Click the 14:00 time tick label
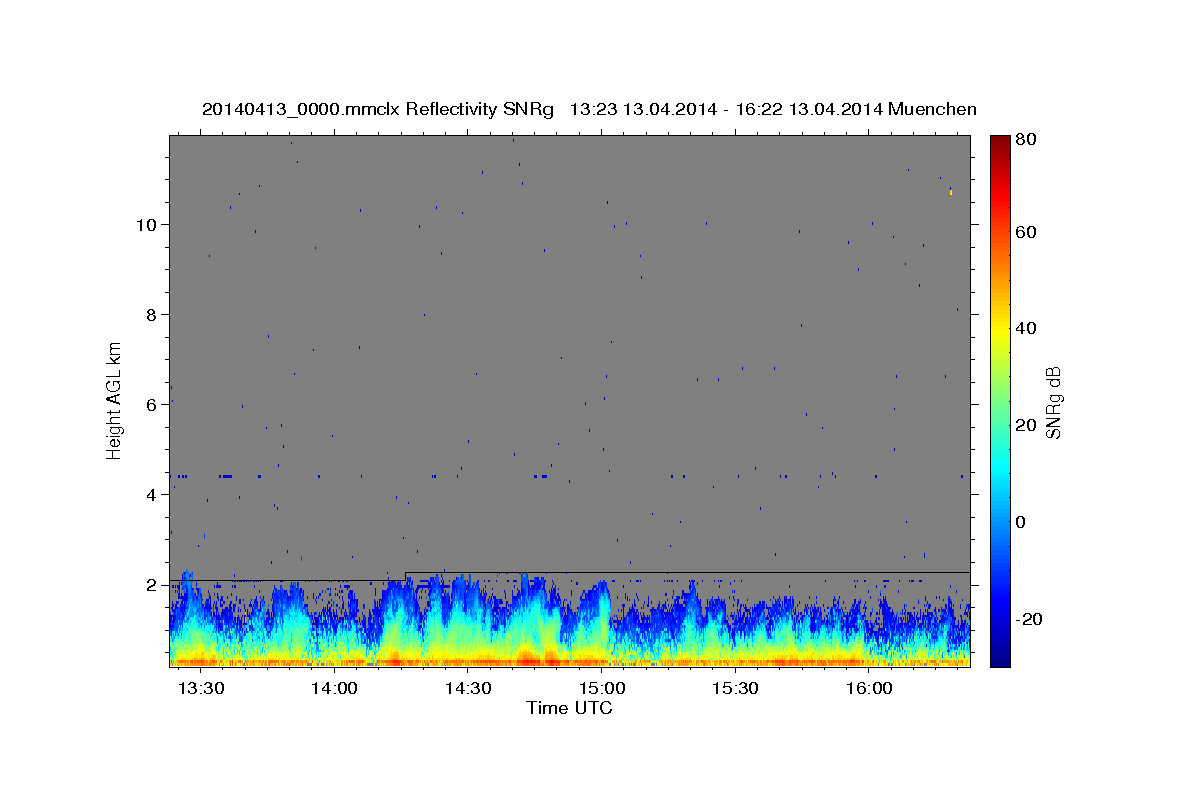1200x800 pixels. [x=334, y=689]
